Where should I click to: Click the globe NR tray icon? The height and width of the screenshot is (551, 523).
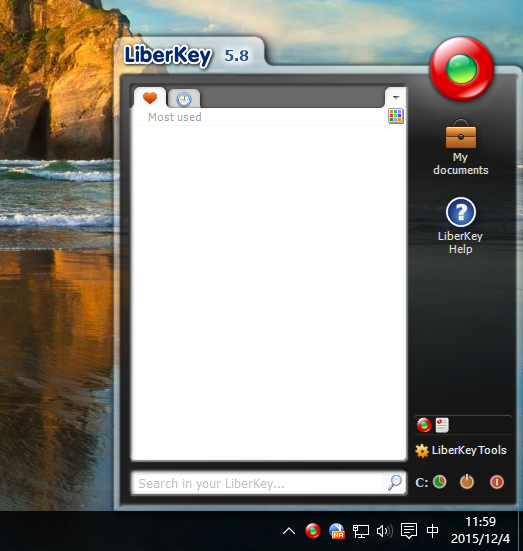[x=337, y=531]
